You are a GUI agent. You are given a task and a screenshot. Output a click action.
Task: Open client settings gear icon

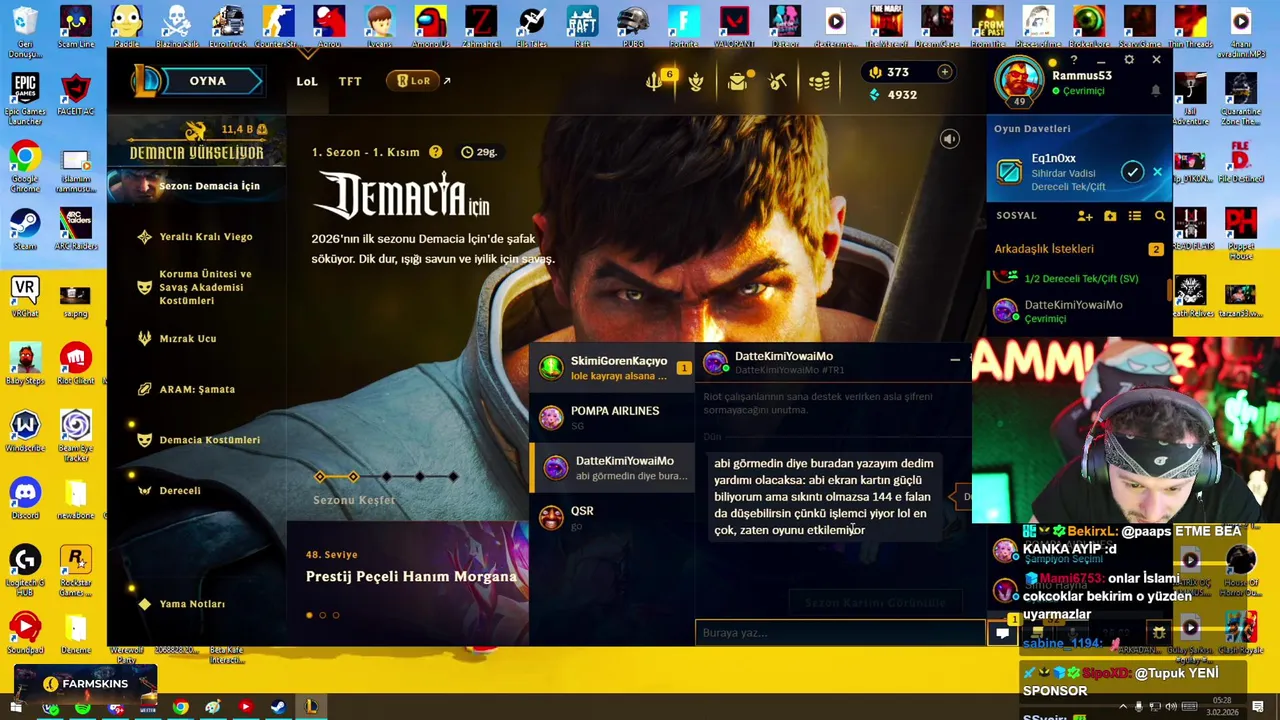coord(1129,60)
